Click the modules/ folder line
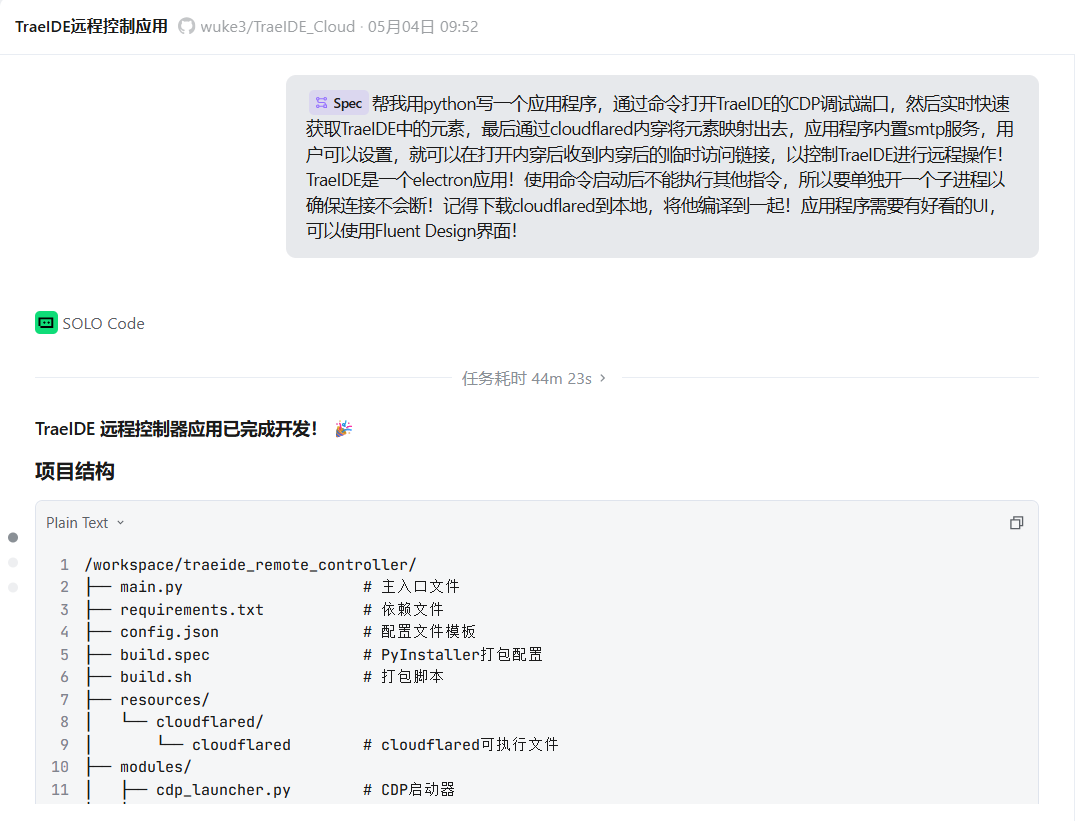Image resolution: width=1075 pixels, height=821 pixels. point(156,767)
